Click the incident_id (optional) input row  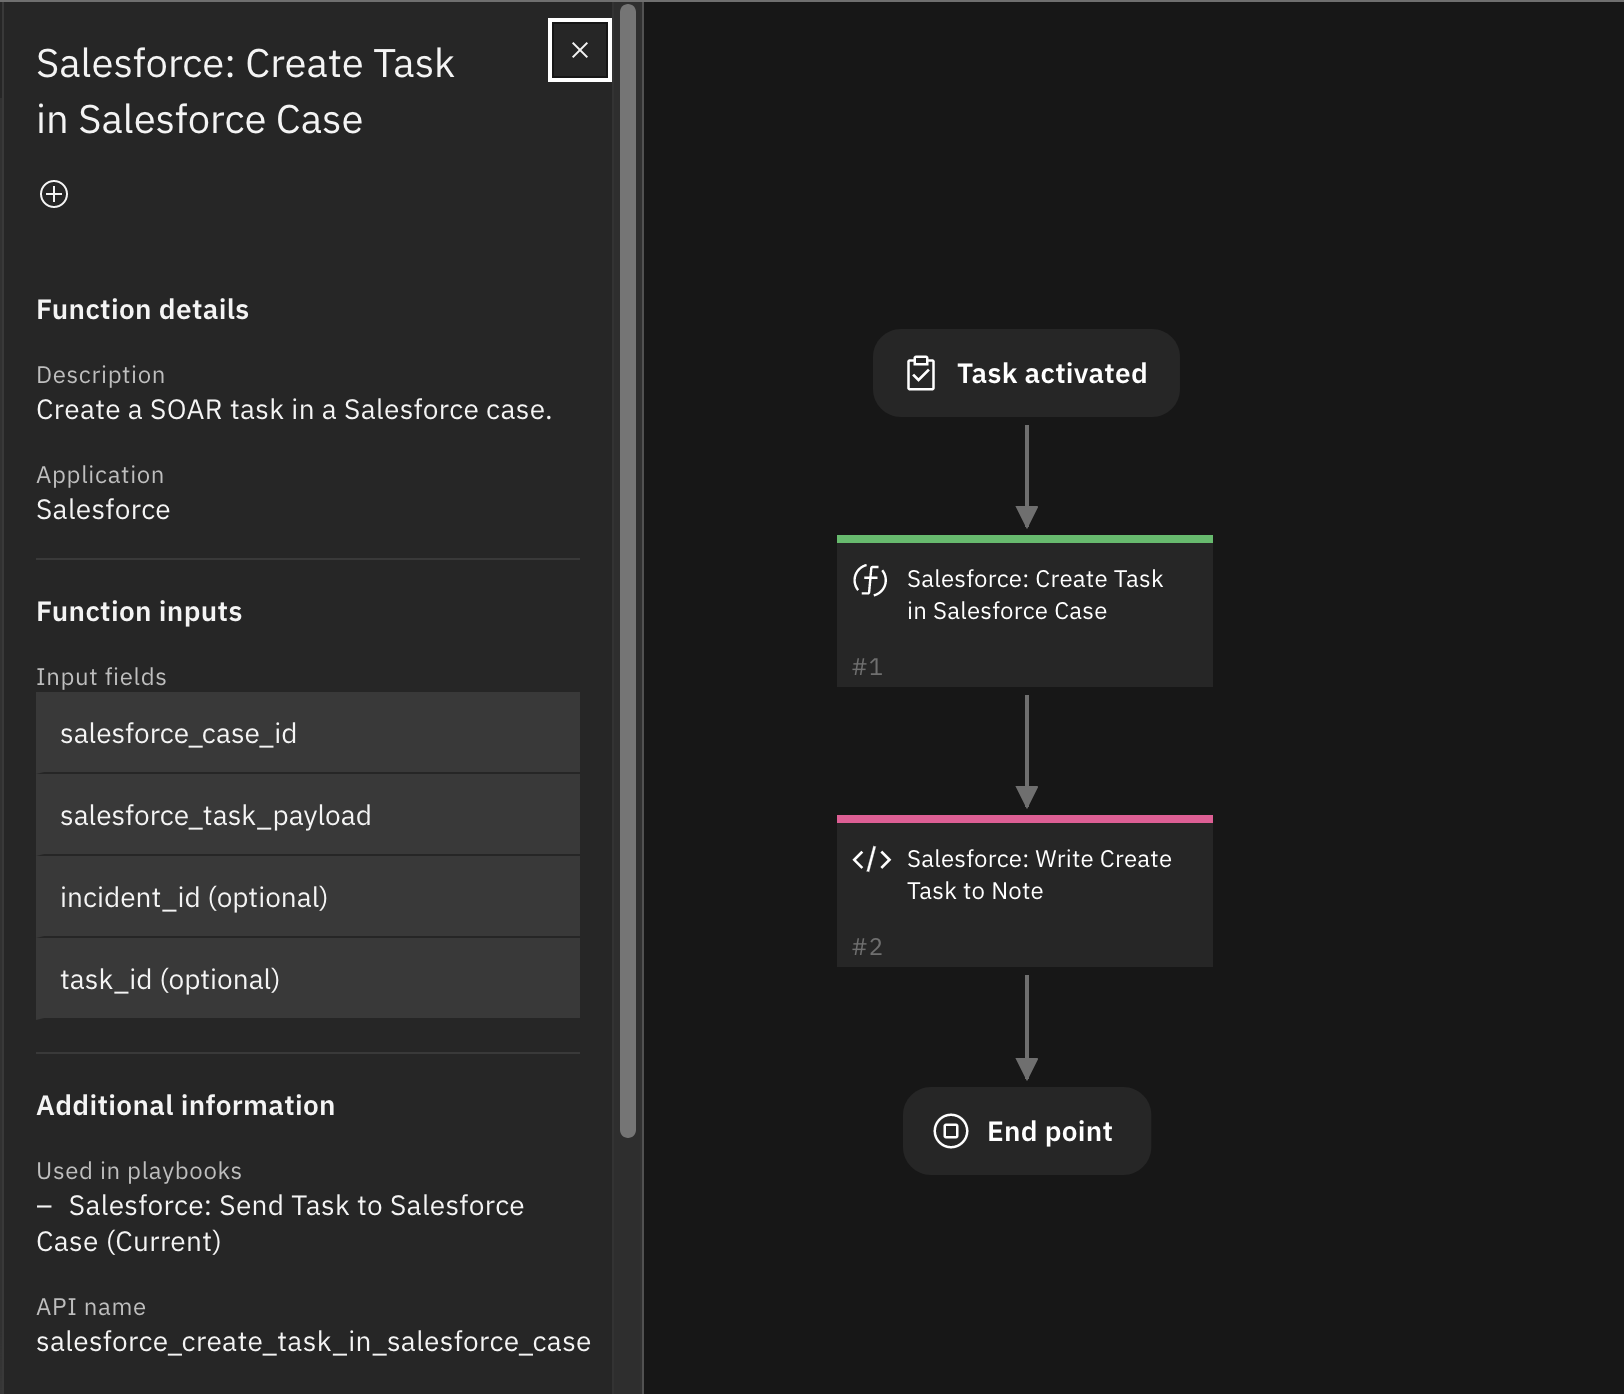click(x=308, y=897)
